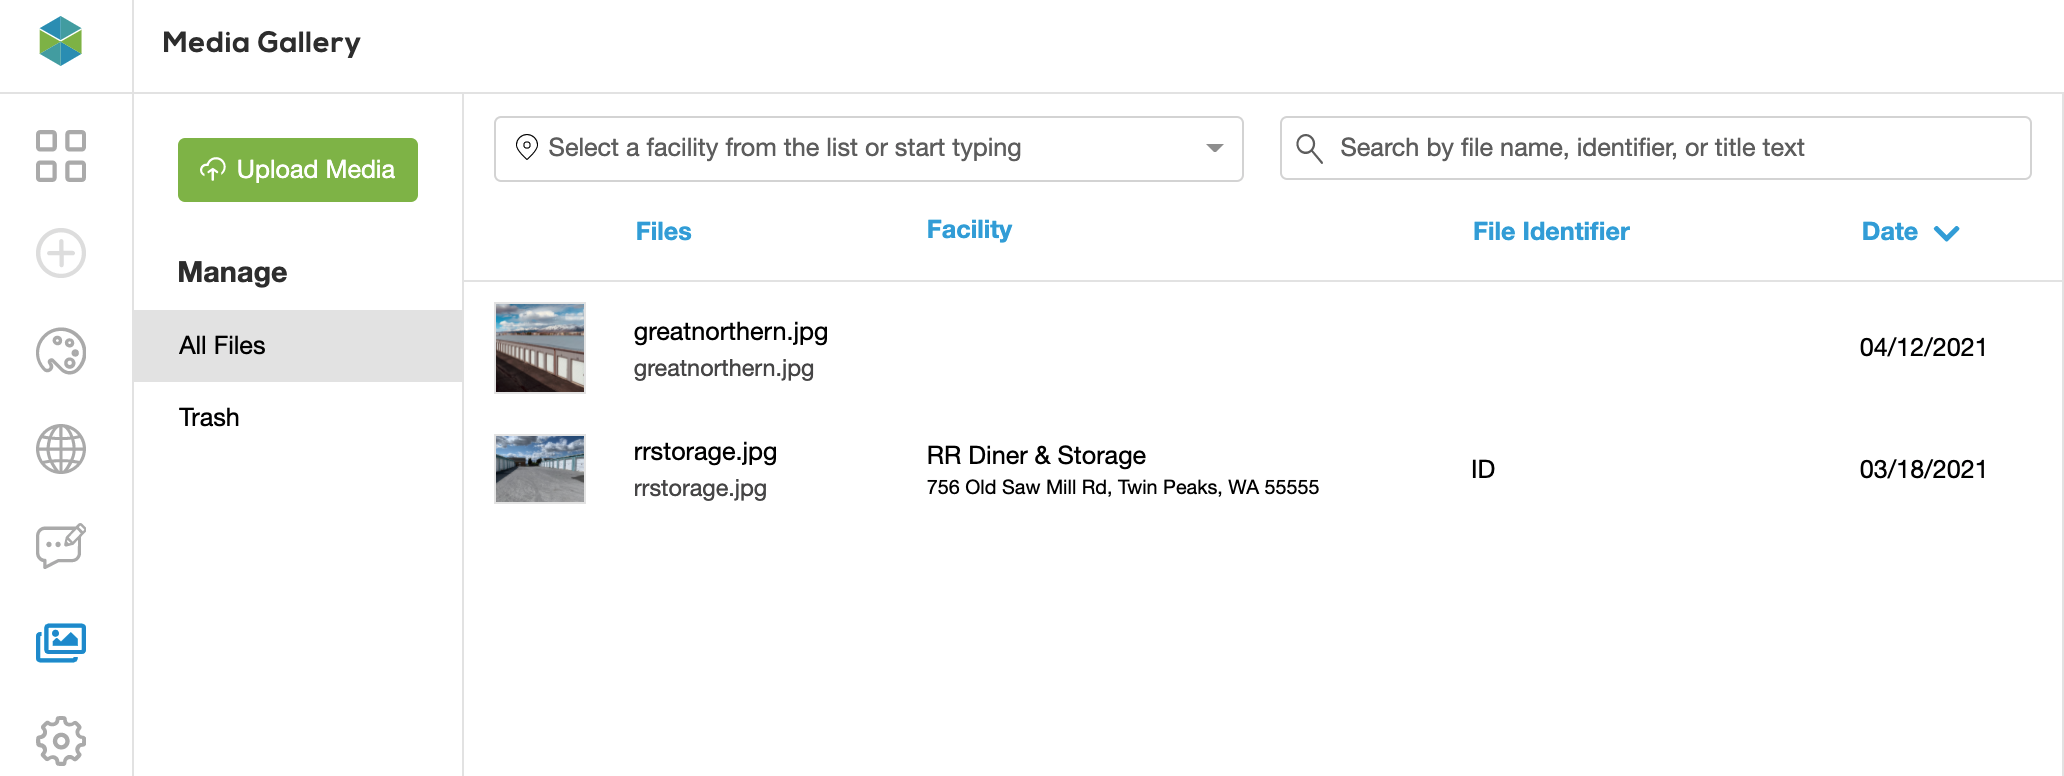Image resolution: width=2064 pixels, height=776 pixels.
Task: Open the Trash section
Action: coord(209,418)
